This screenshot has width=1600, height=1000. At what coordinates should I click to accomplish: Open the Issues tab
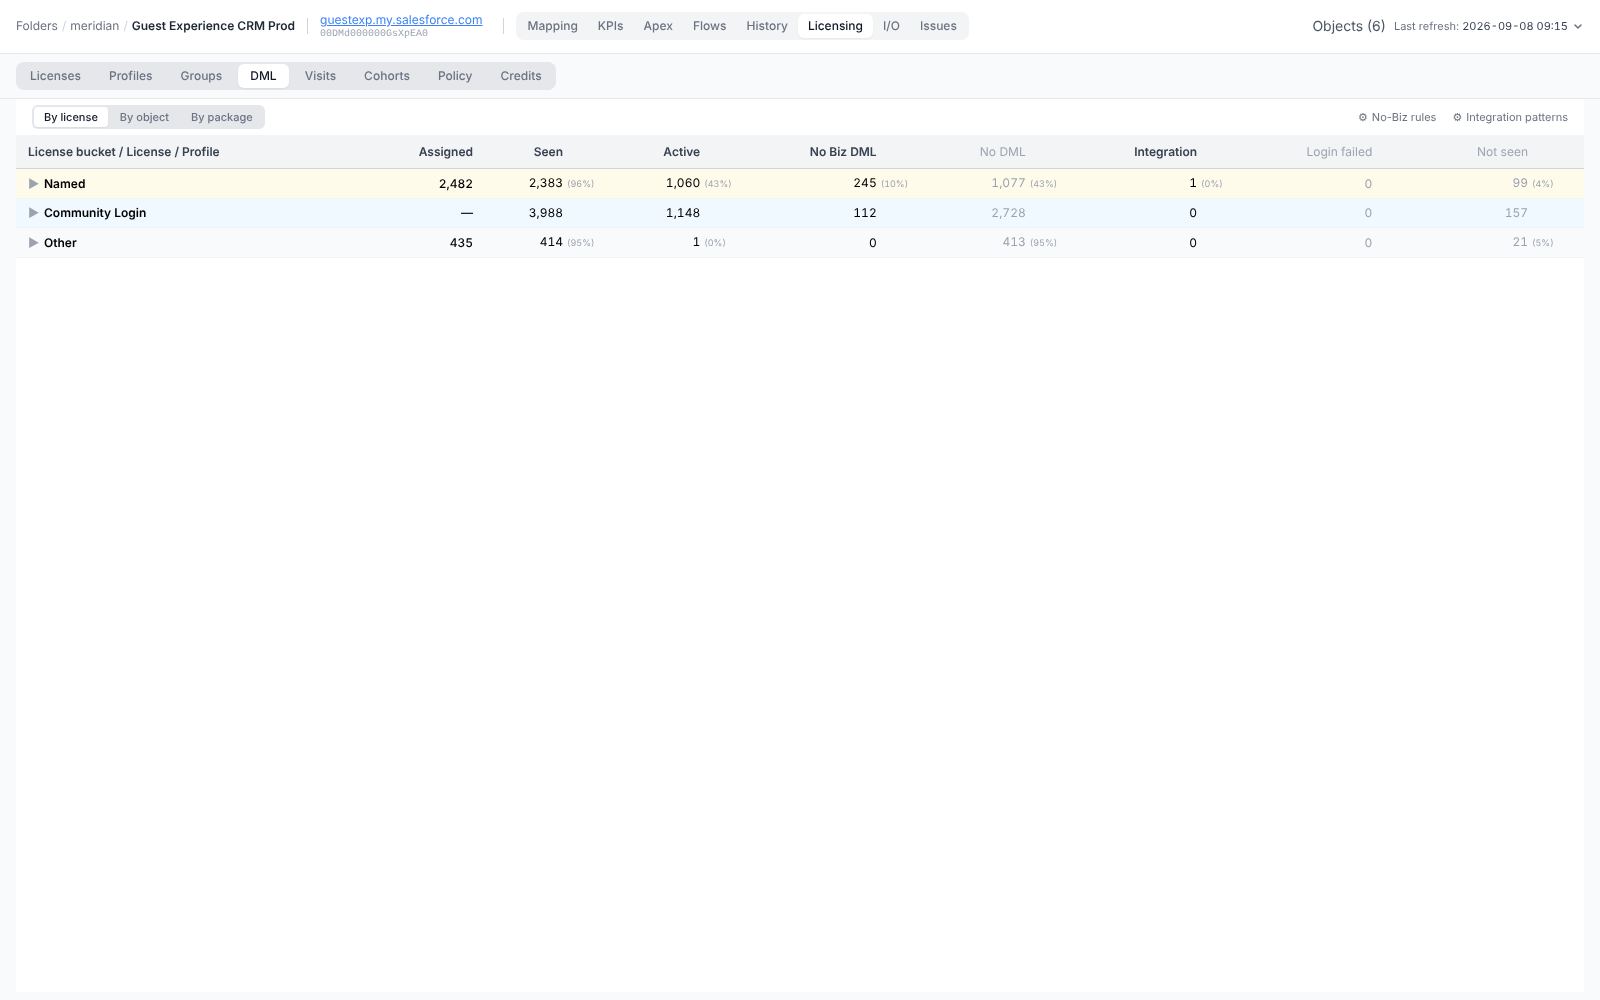938,26
